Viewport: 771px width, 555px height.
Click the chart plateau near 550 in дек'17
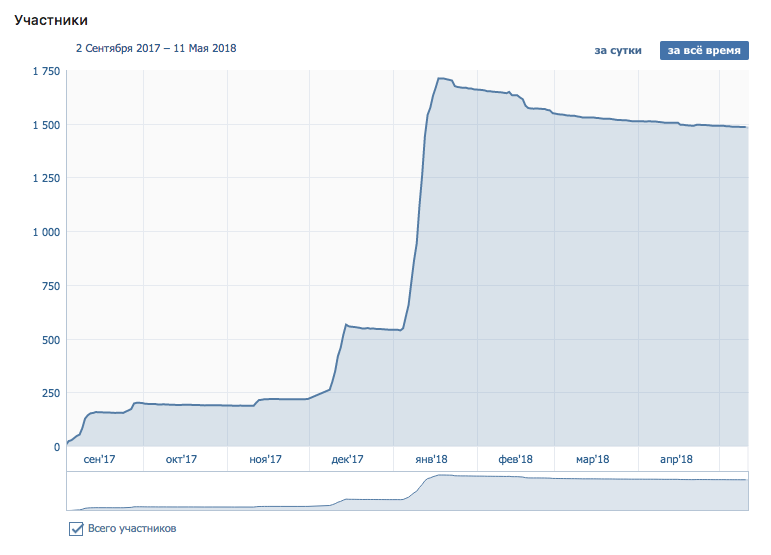(x=372, y=328)
